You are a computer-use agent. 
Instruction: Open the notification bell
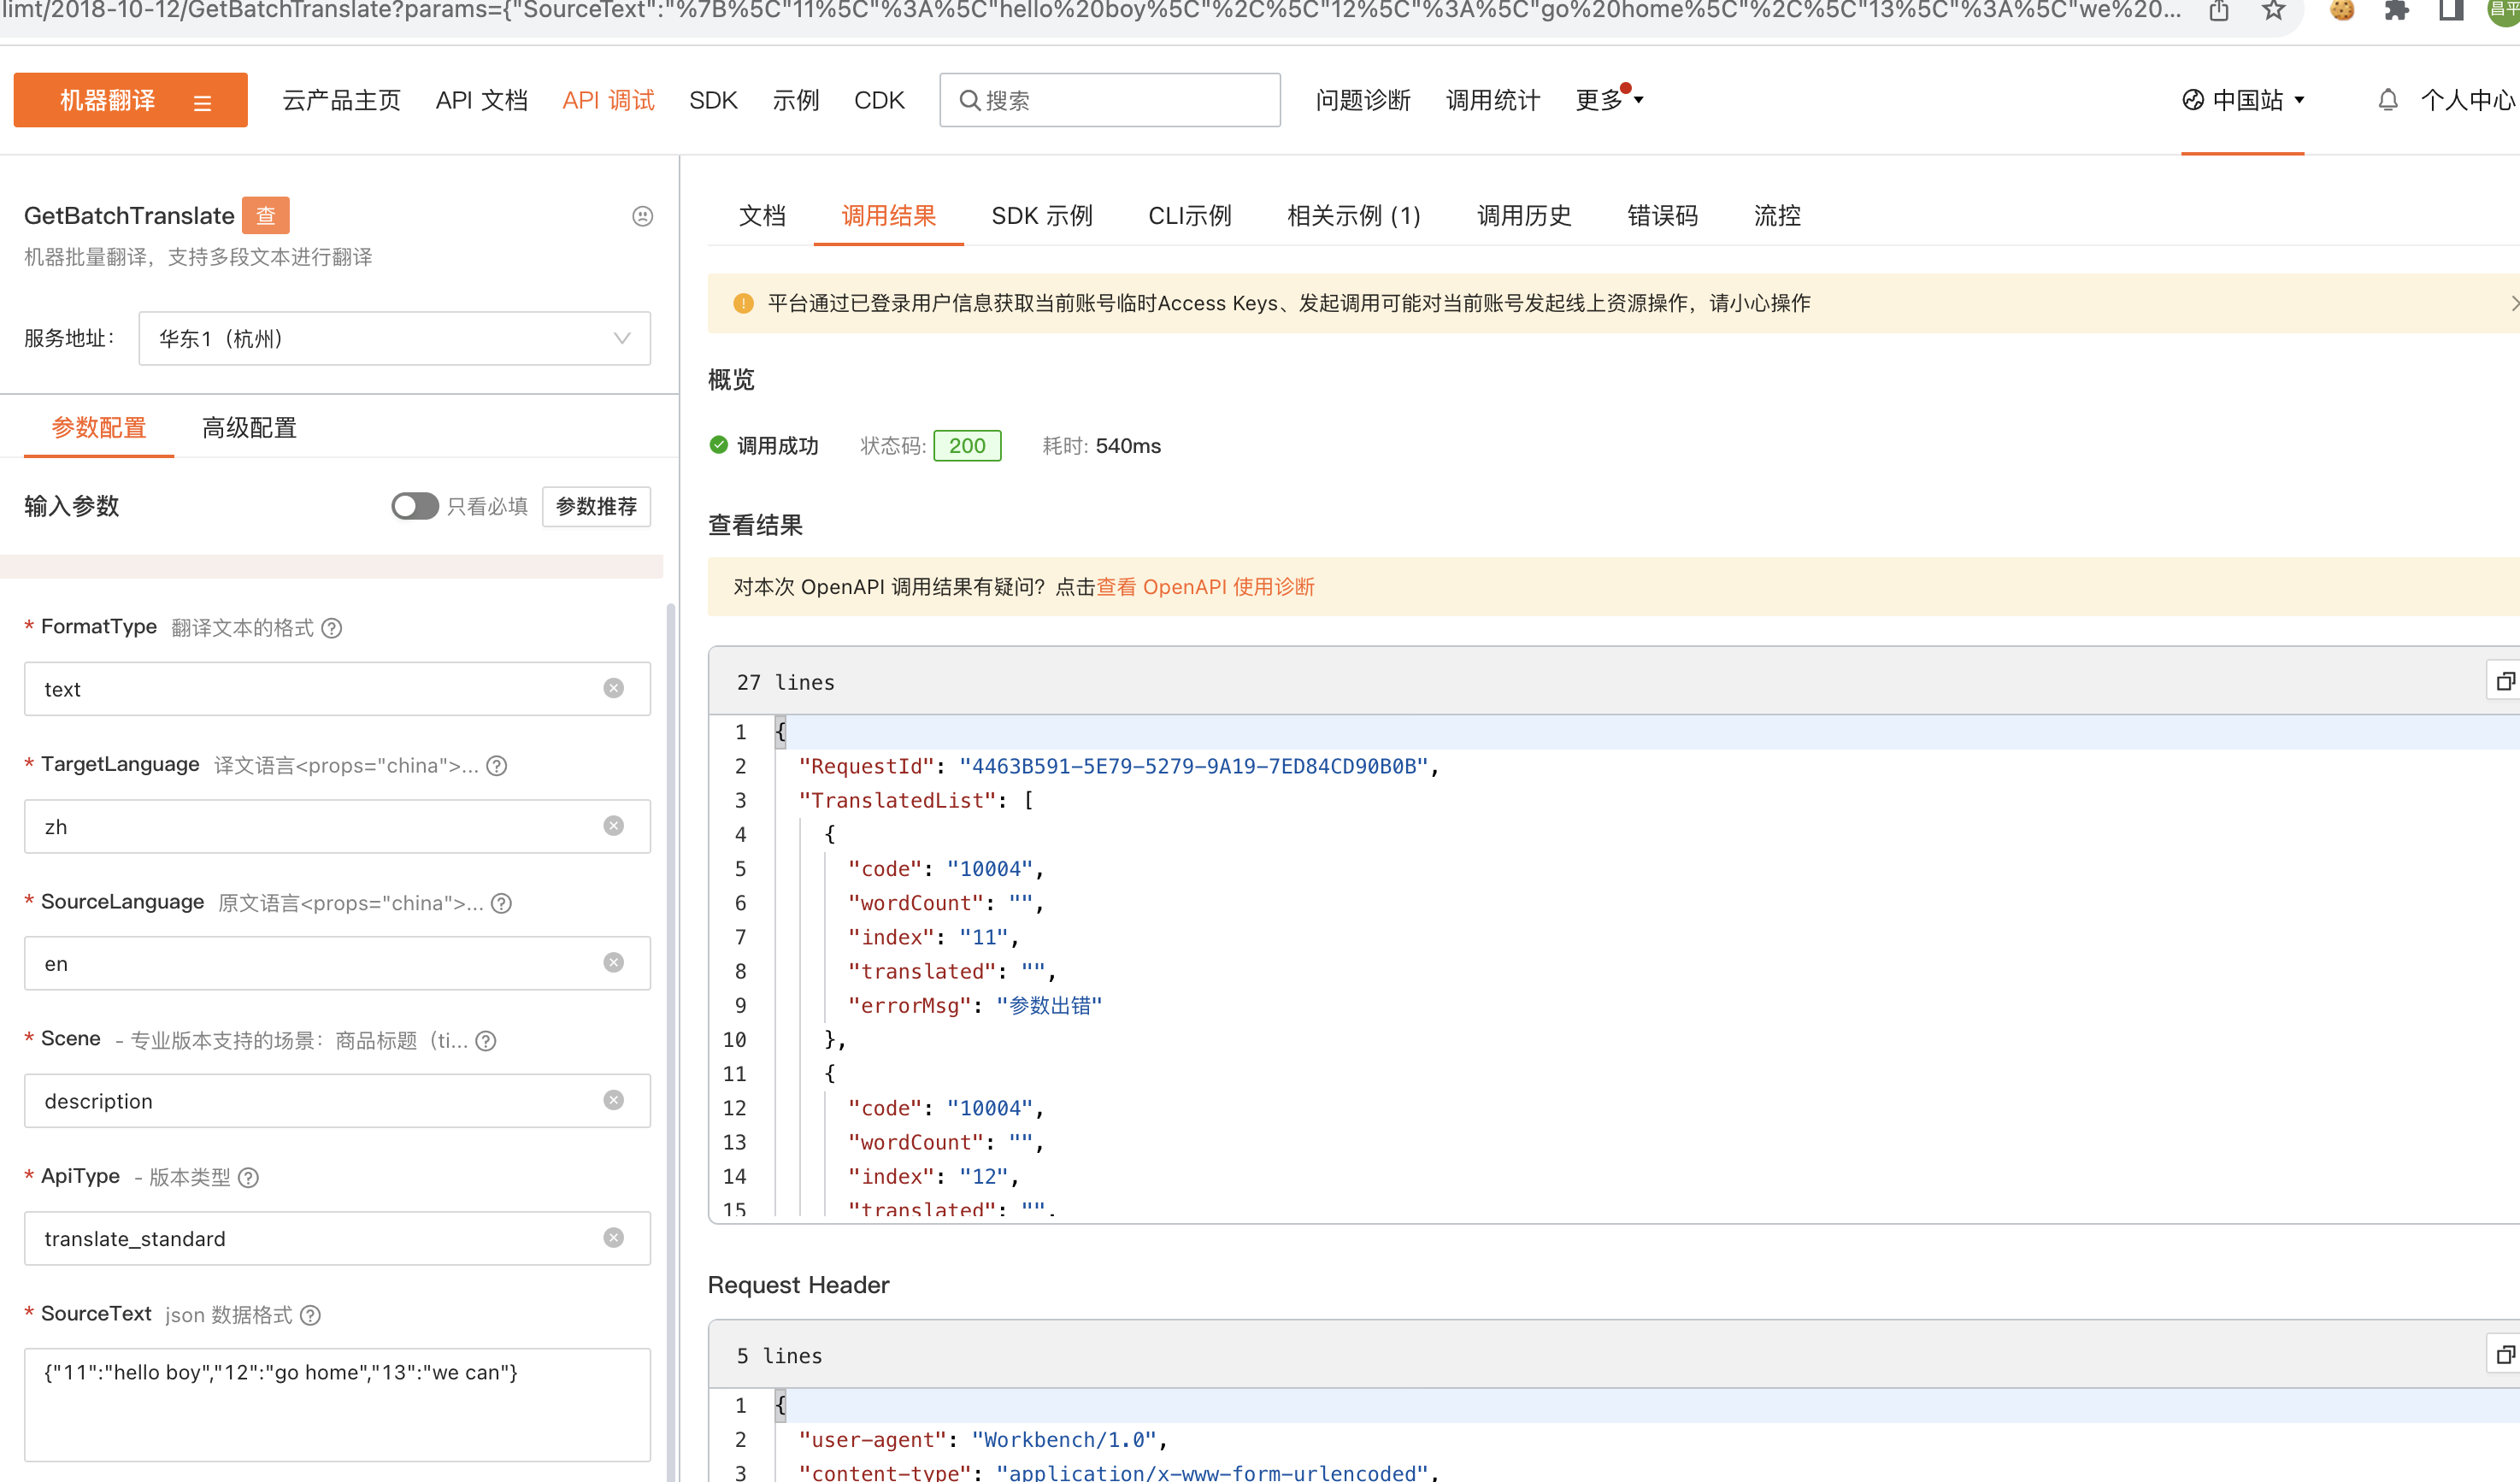[2388, 100]
